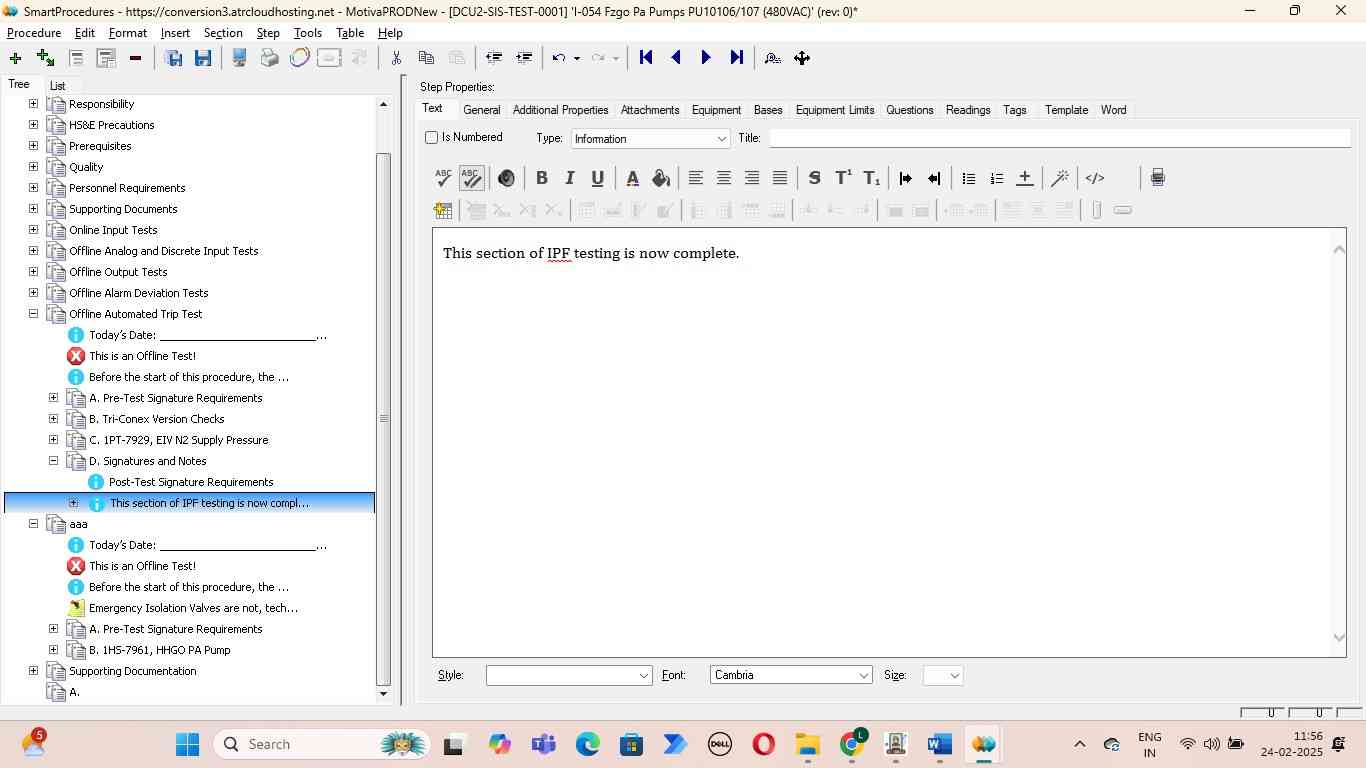Click into the Title input field
This screenshot has width=1366, height=768.
coord(1060,139)
